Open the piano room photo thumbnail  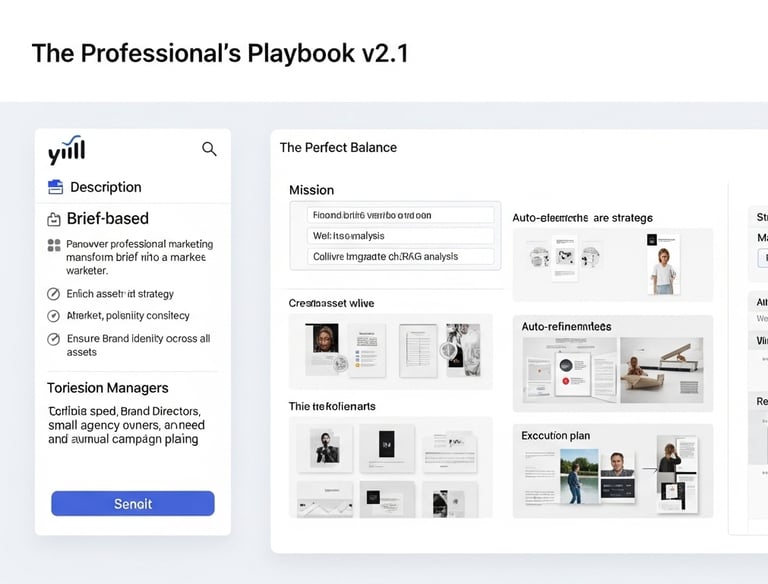pyautogui.click(x=662, y=370)
